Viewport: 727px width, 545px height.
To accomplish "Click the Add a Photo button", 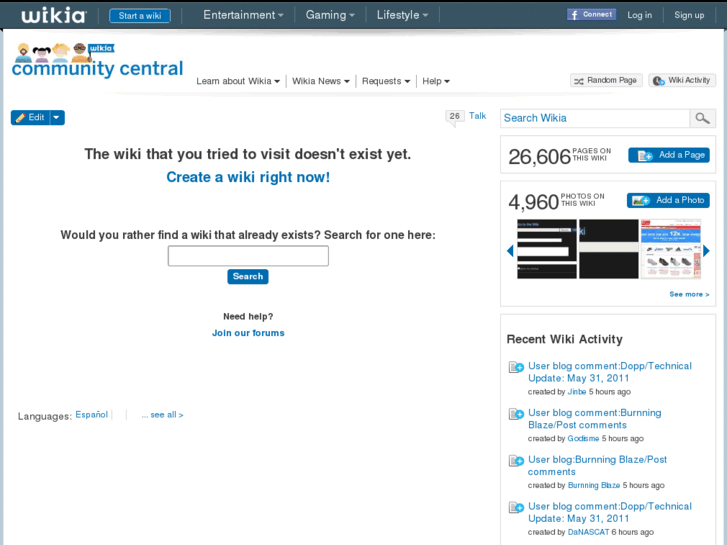I will pyautogui.click(x=668, y=200).
